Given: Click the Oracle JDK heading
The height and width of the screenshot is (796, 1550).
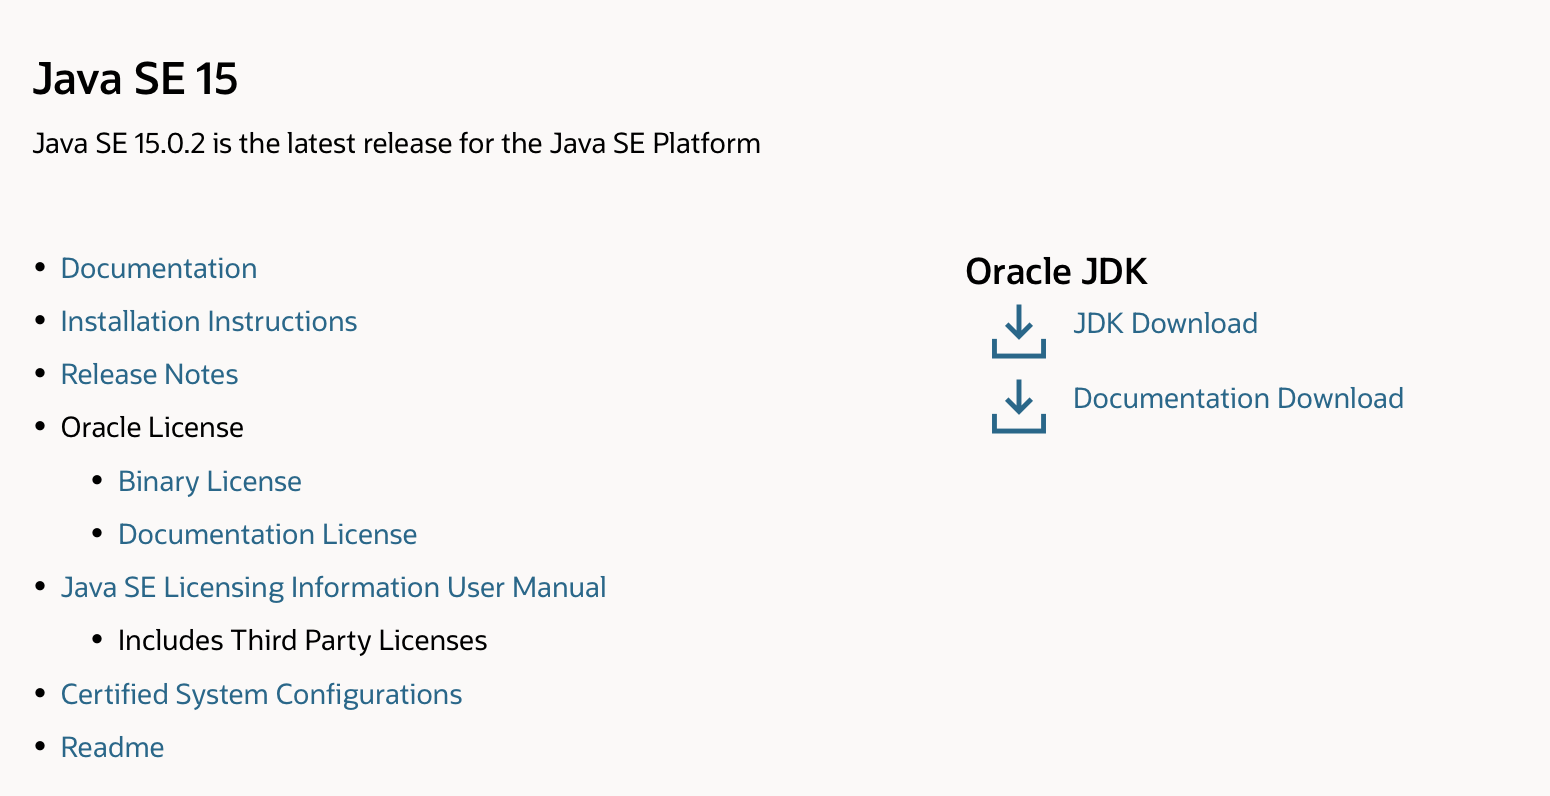Looking at the screenshot, I should coord(1056,271).
